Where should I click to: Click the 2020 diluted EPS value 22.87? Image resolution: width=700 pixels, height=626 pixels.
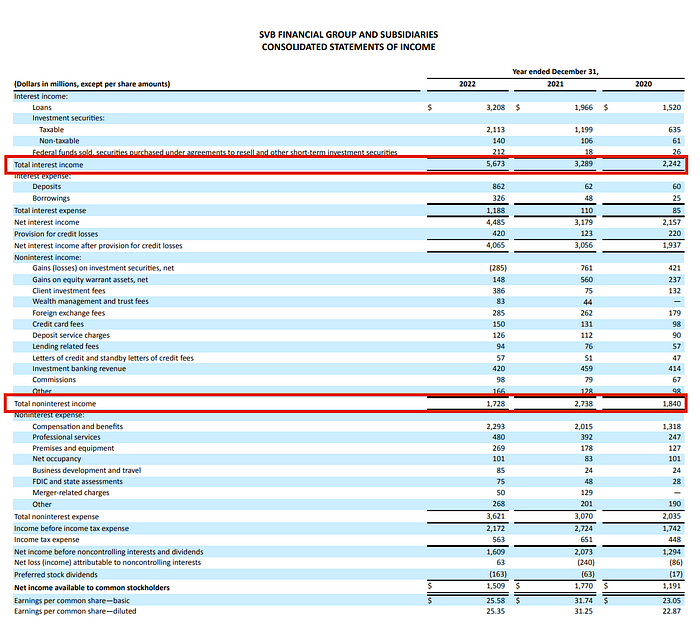click(672, 611)
